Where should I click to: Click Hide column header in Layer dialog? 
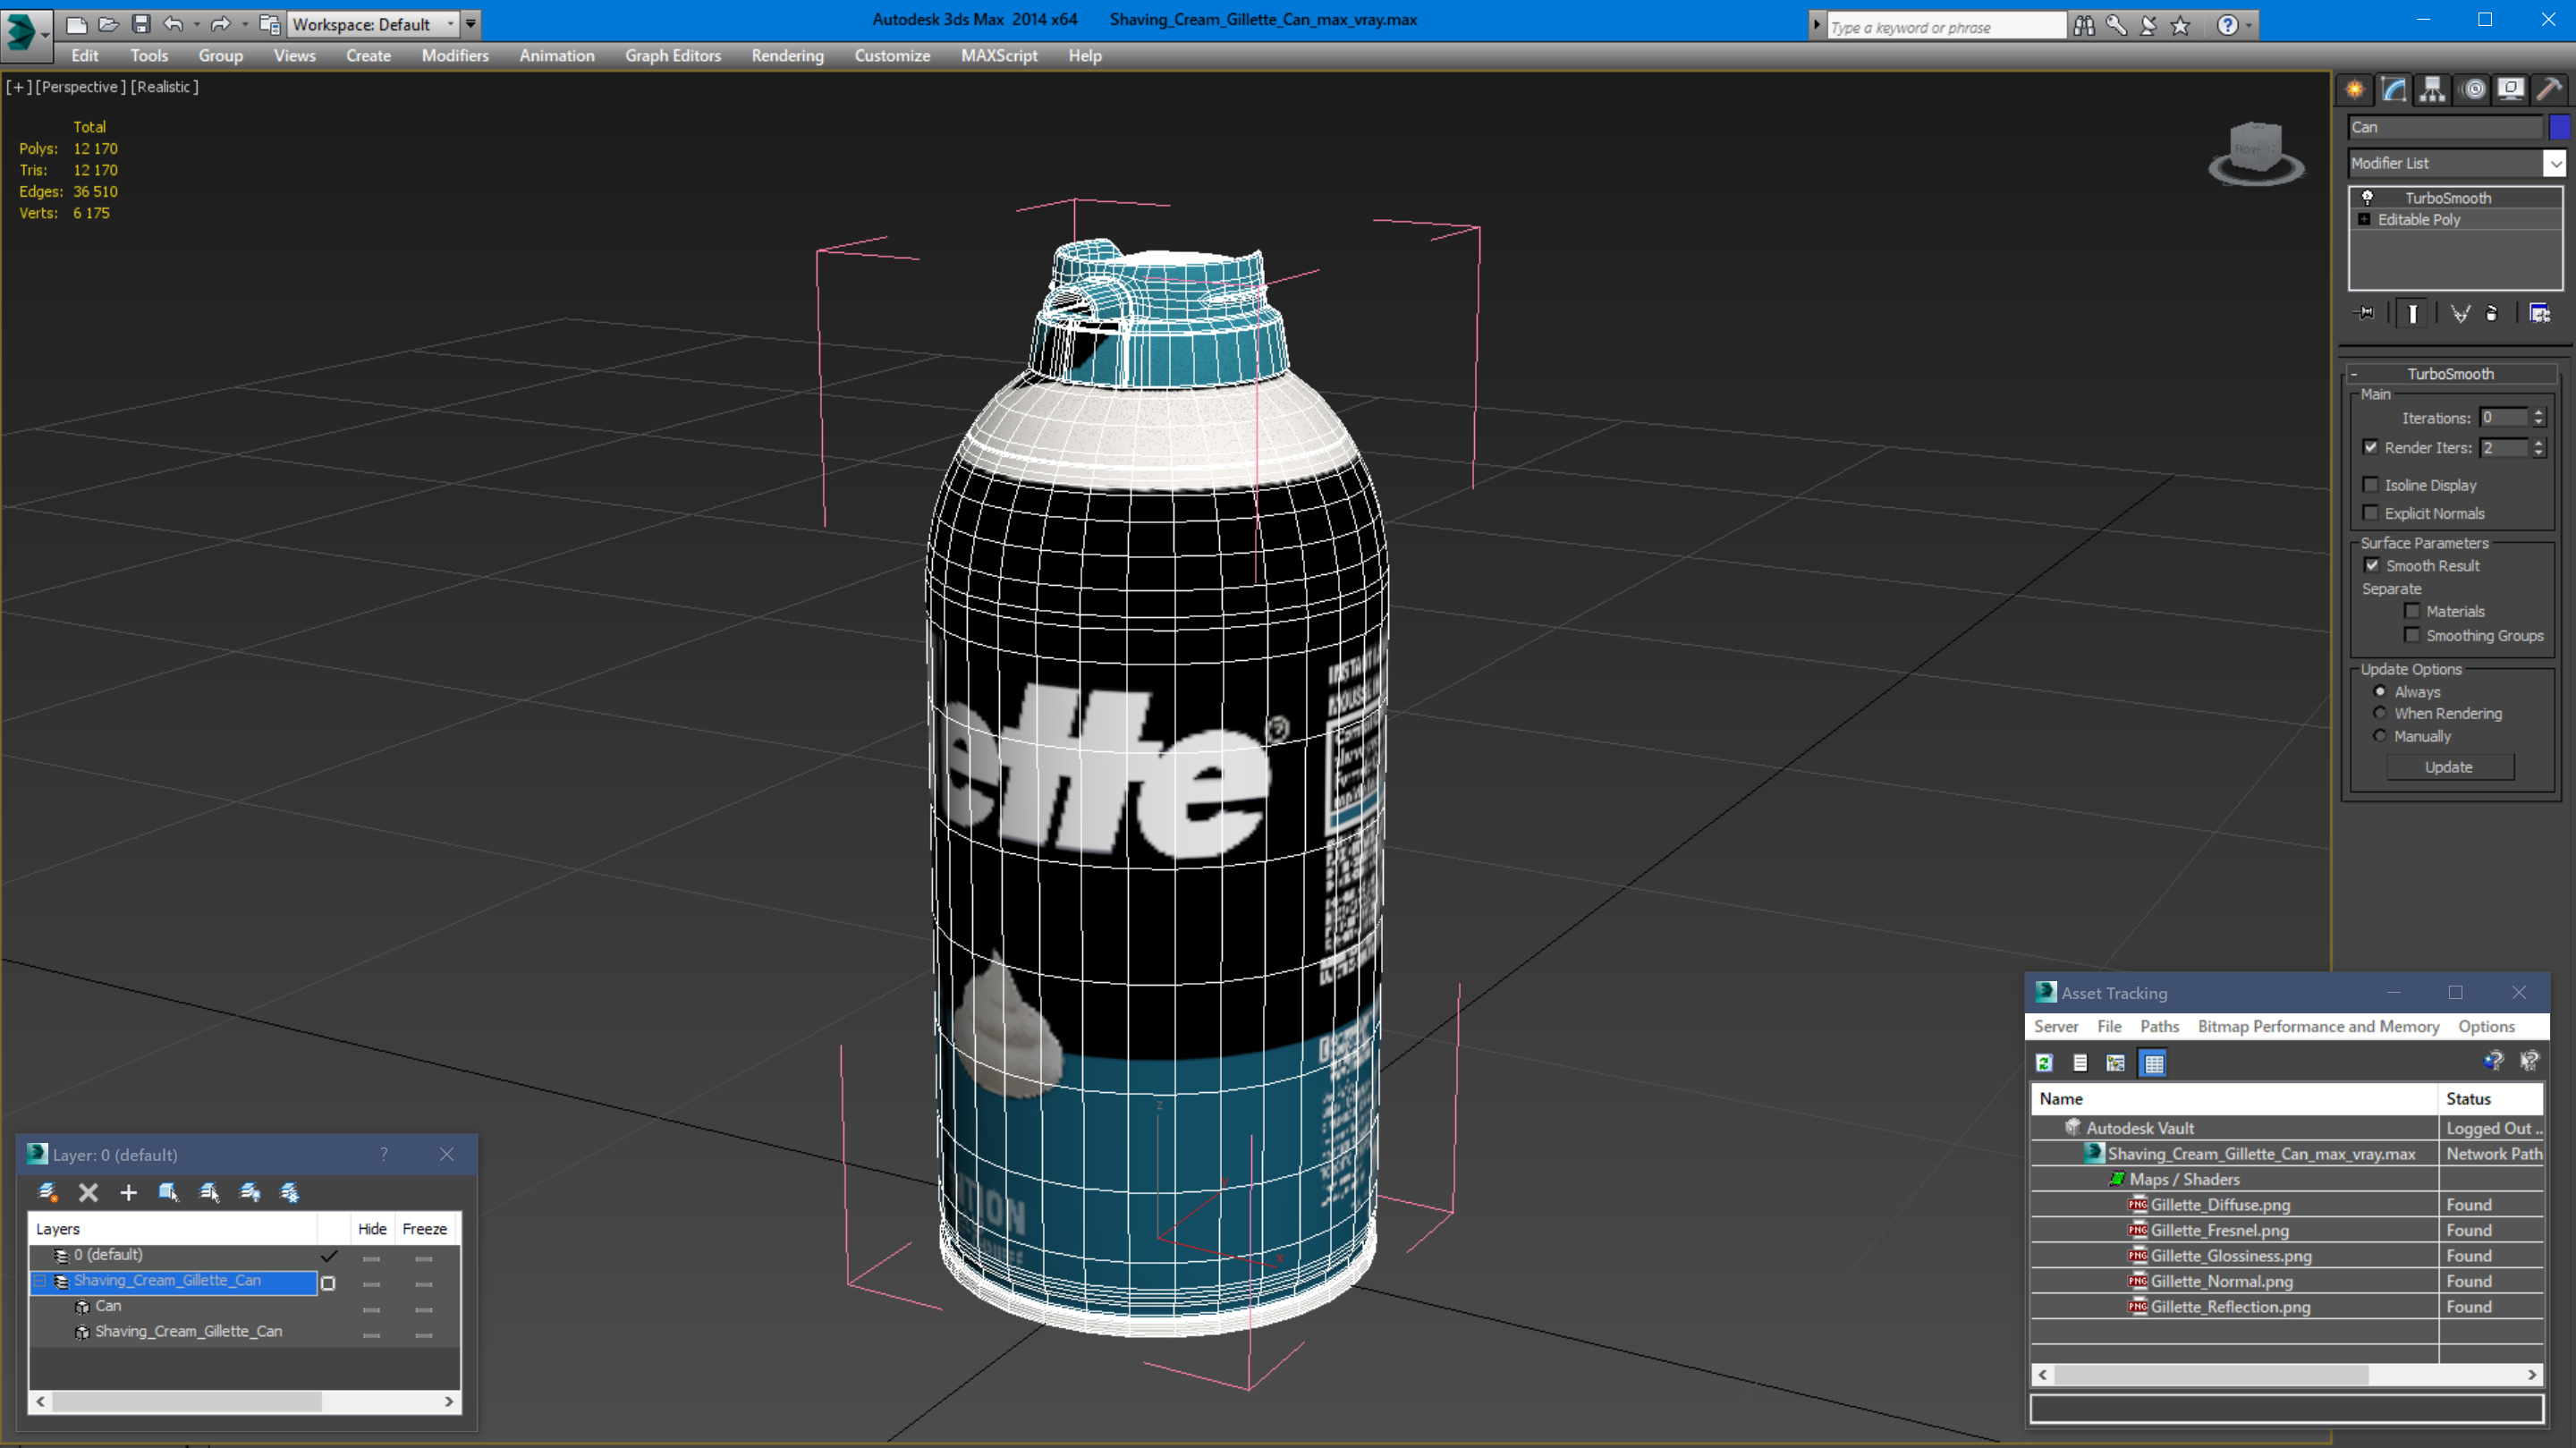pos(371,1229)
